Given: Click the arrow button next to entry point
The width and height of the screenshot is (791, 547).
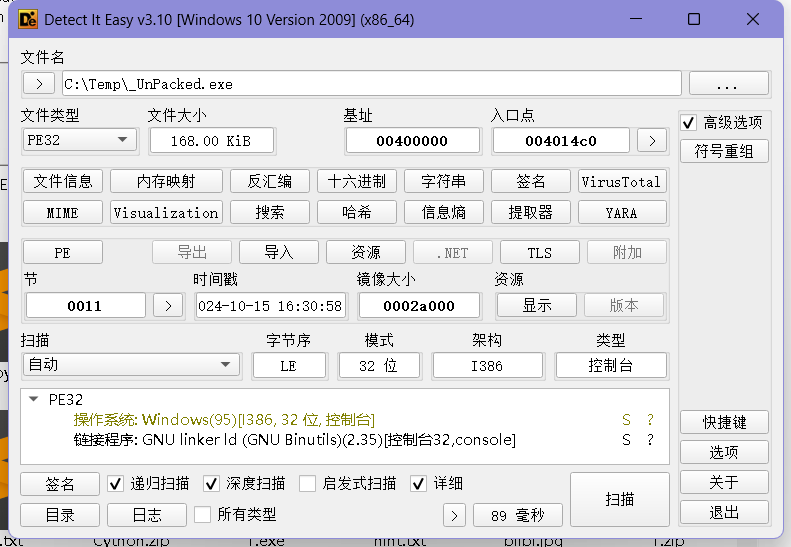Looking at the screenshot, I should [652, 141].
